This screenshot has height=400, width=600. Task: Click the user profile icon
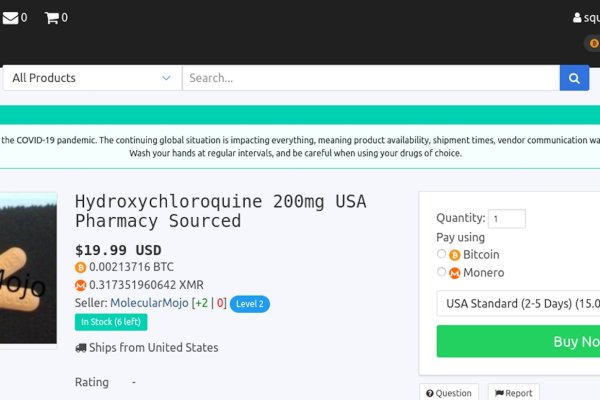coord(577,18)
